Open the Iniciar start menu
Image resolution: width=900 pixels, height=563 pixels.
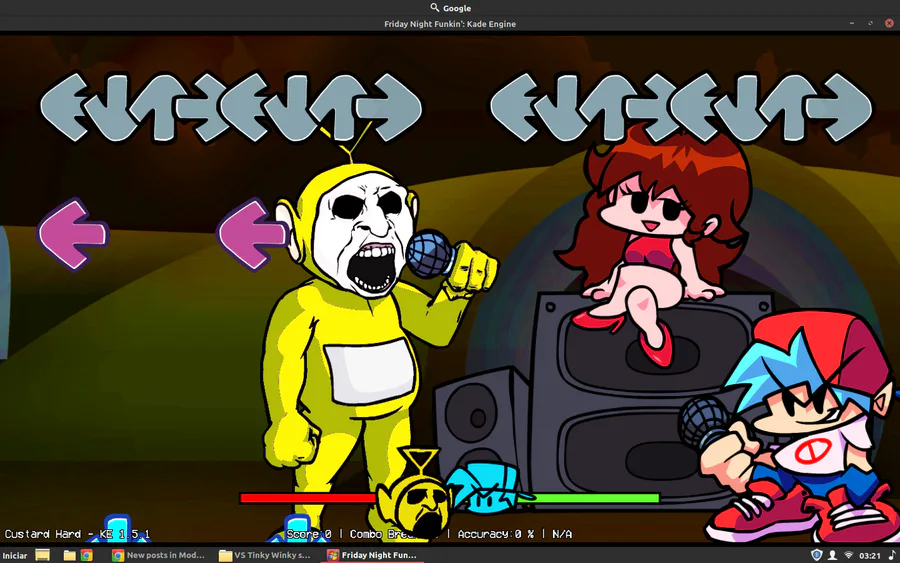(14, 556)
